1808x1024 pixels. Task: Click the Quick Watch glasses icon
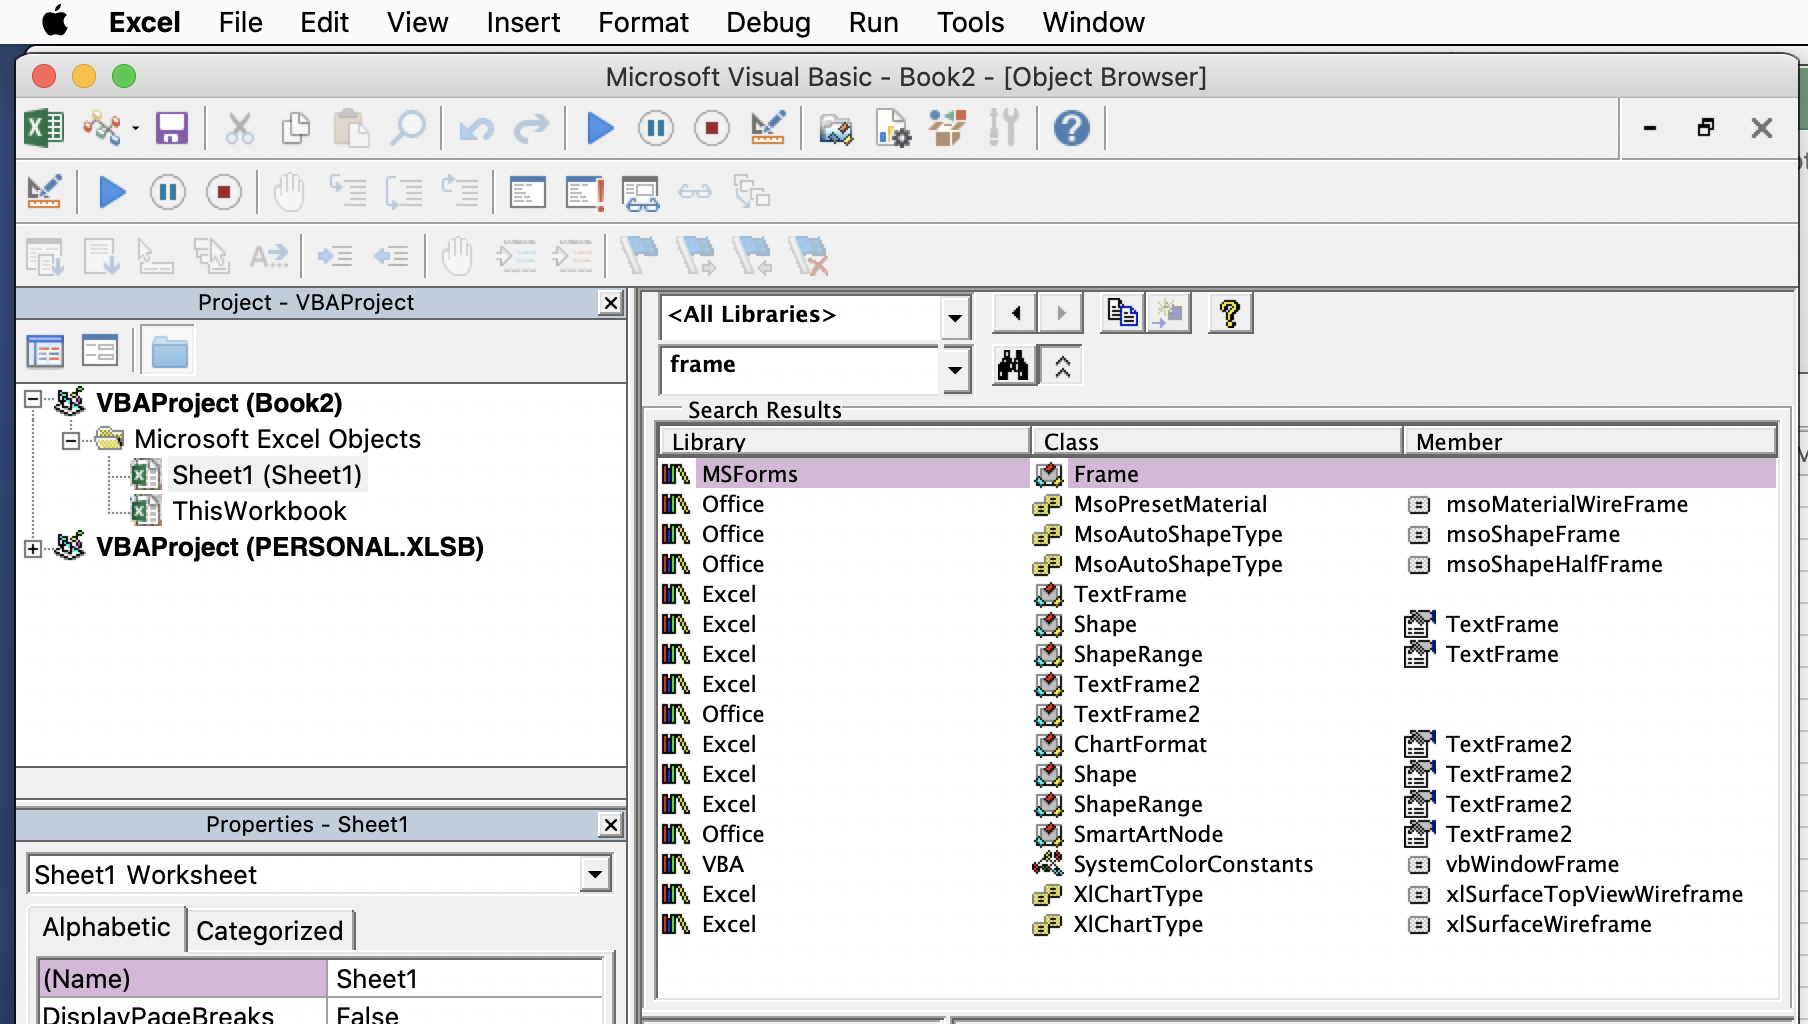tap(695, 192)
